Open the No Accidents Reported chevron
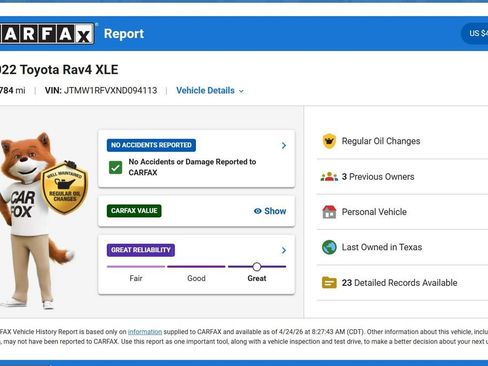The height and width of the screenshot is (366, 488). (x=284, y=145)
